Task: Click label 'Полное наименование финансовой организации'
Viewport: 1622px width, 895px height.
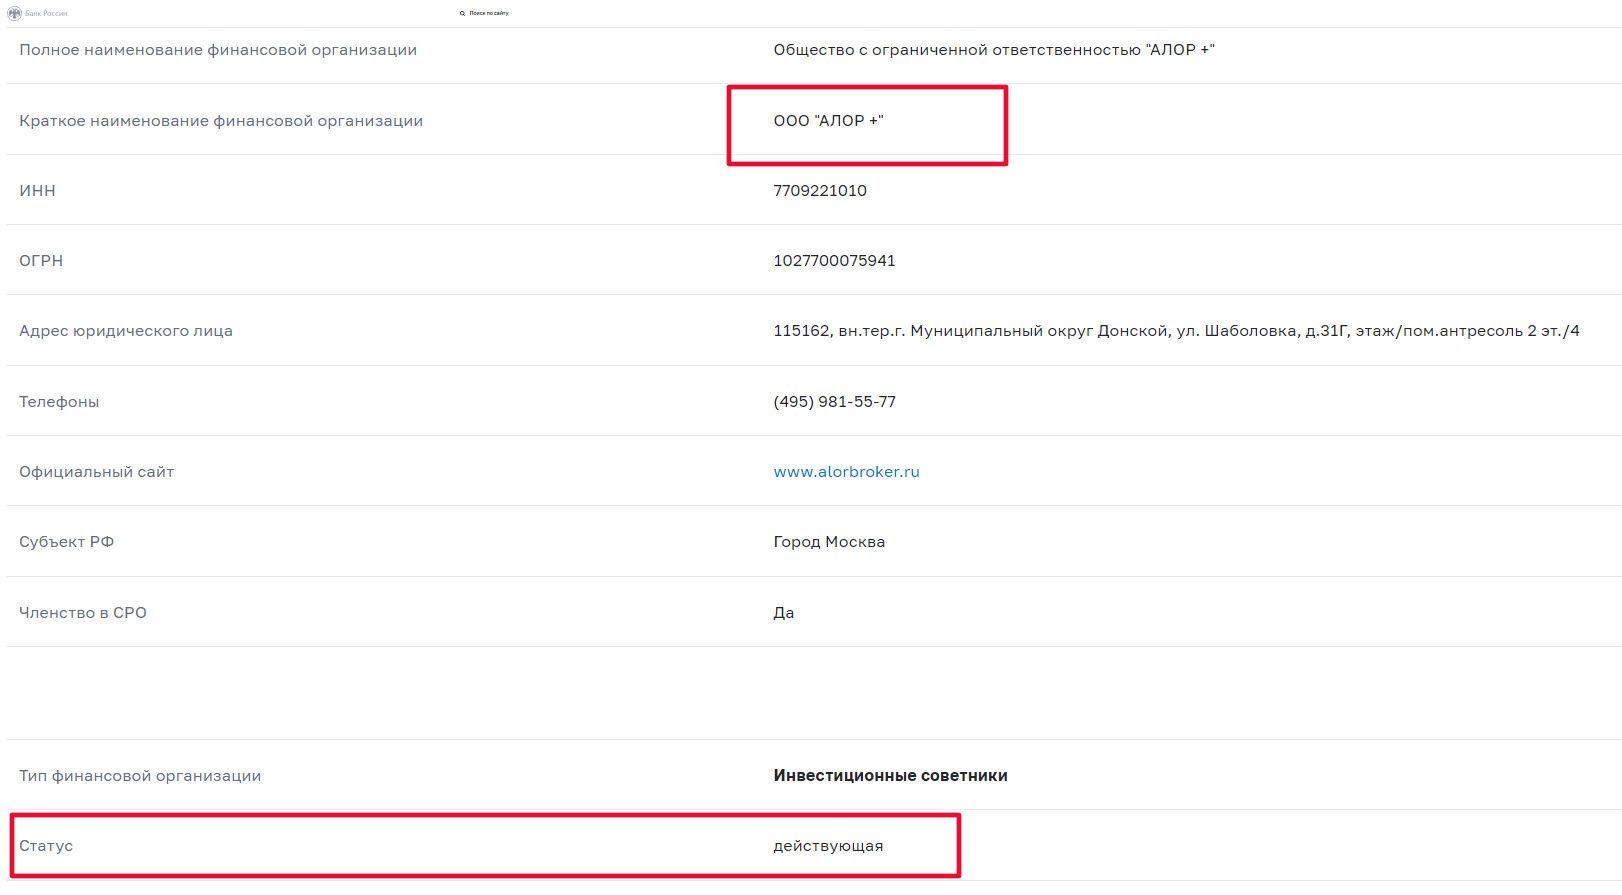Action: (x=218, y=50)
